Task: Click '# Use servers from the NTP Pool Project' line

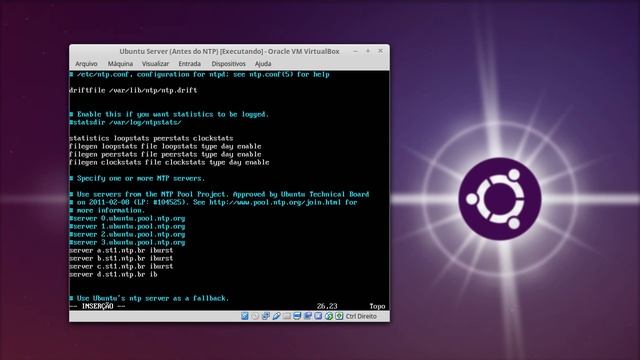Action: click(x=219, y=194)
